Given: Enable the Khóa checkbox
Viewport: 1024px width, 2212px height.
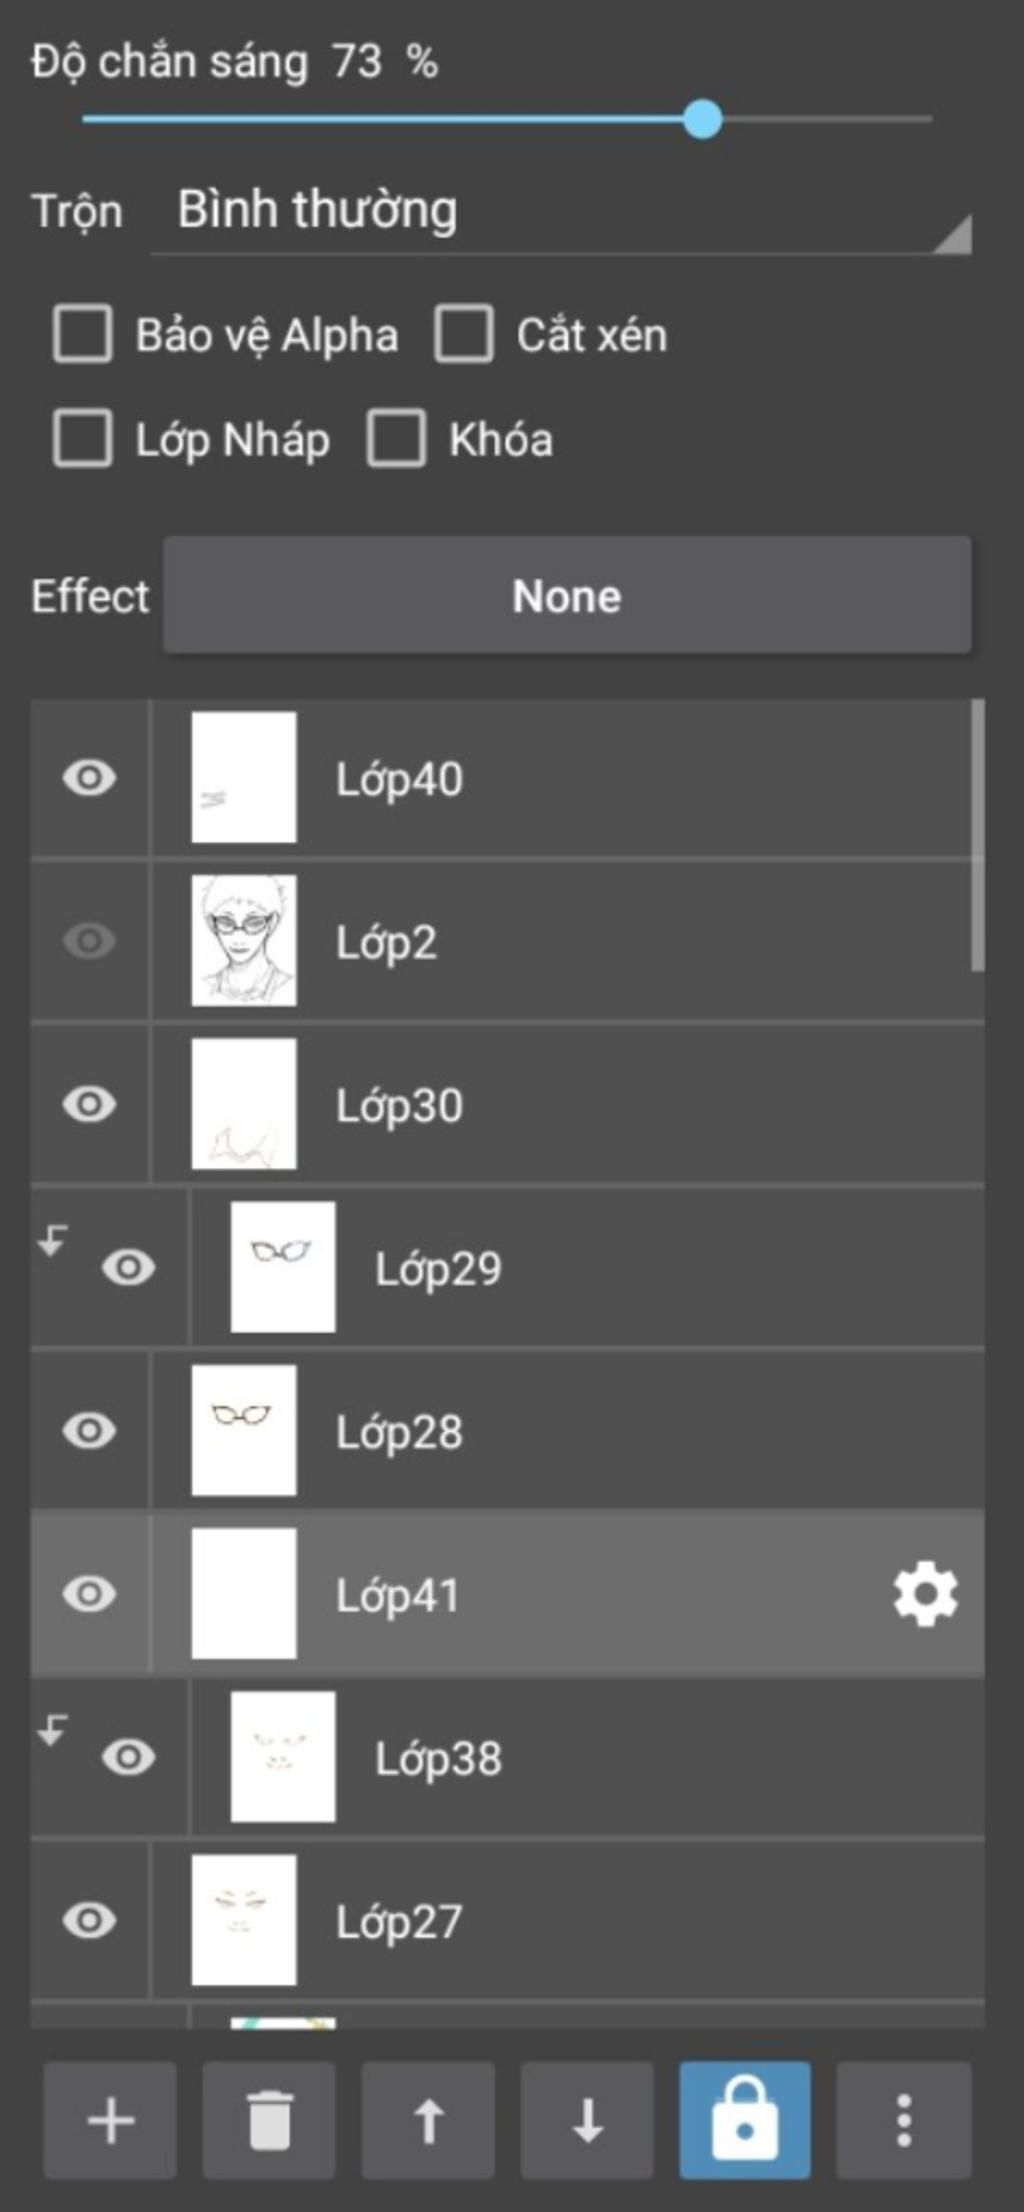Looking at the screenshot, I should pyautogui.click(x=397, y=438).
